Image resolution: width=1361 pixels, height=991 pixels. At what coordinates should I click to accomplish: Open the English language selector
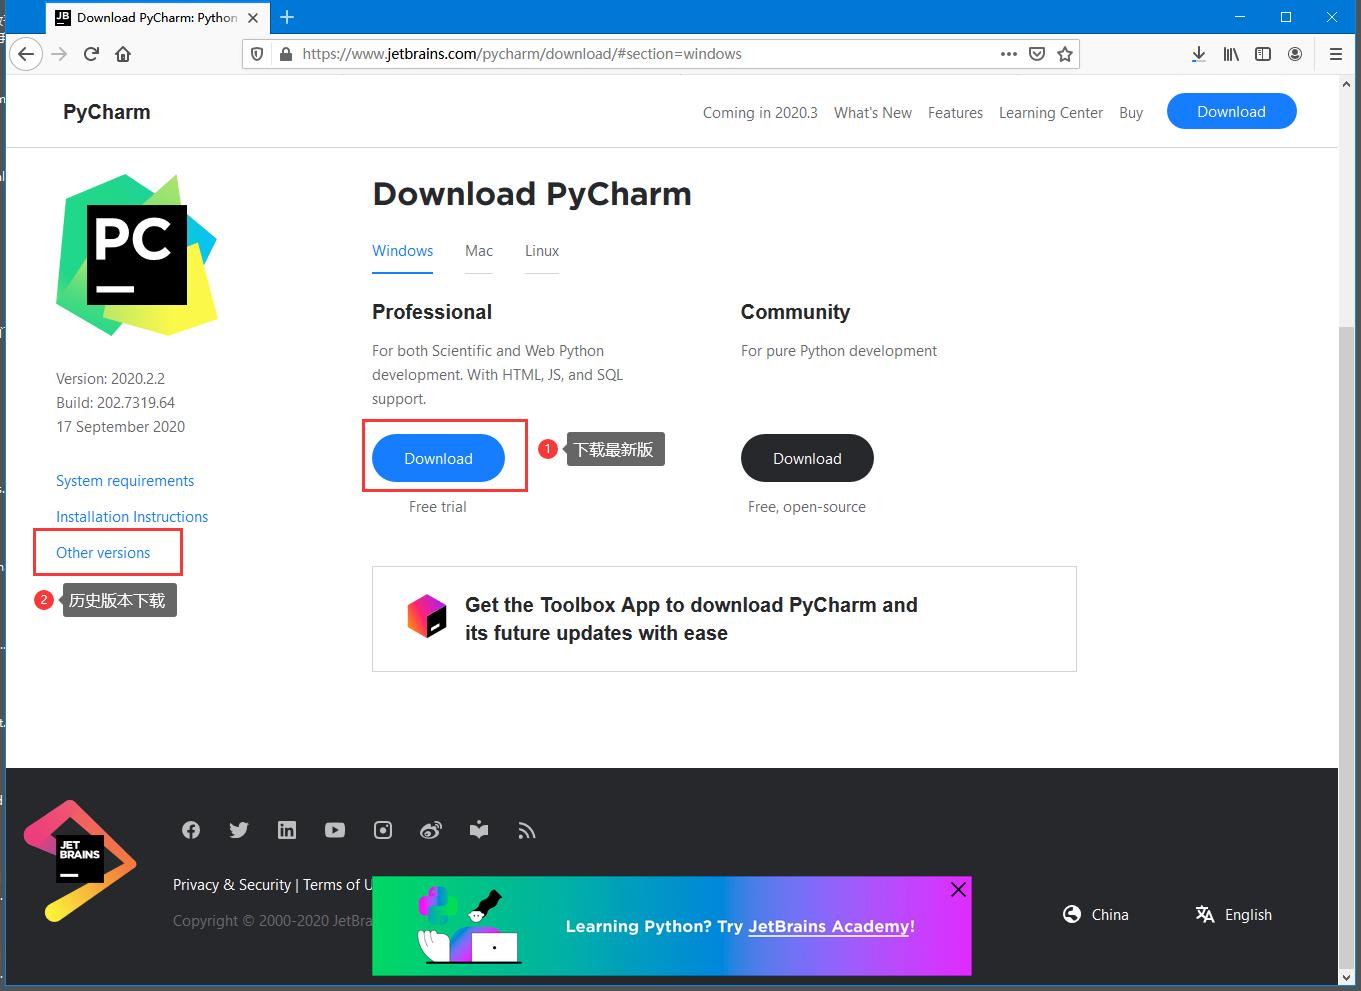coord(1235,915)
